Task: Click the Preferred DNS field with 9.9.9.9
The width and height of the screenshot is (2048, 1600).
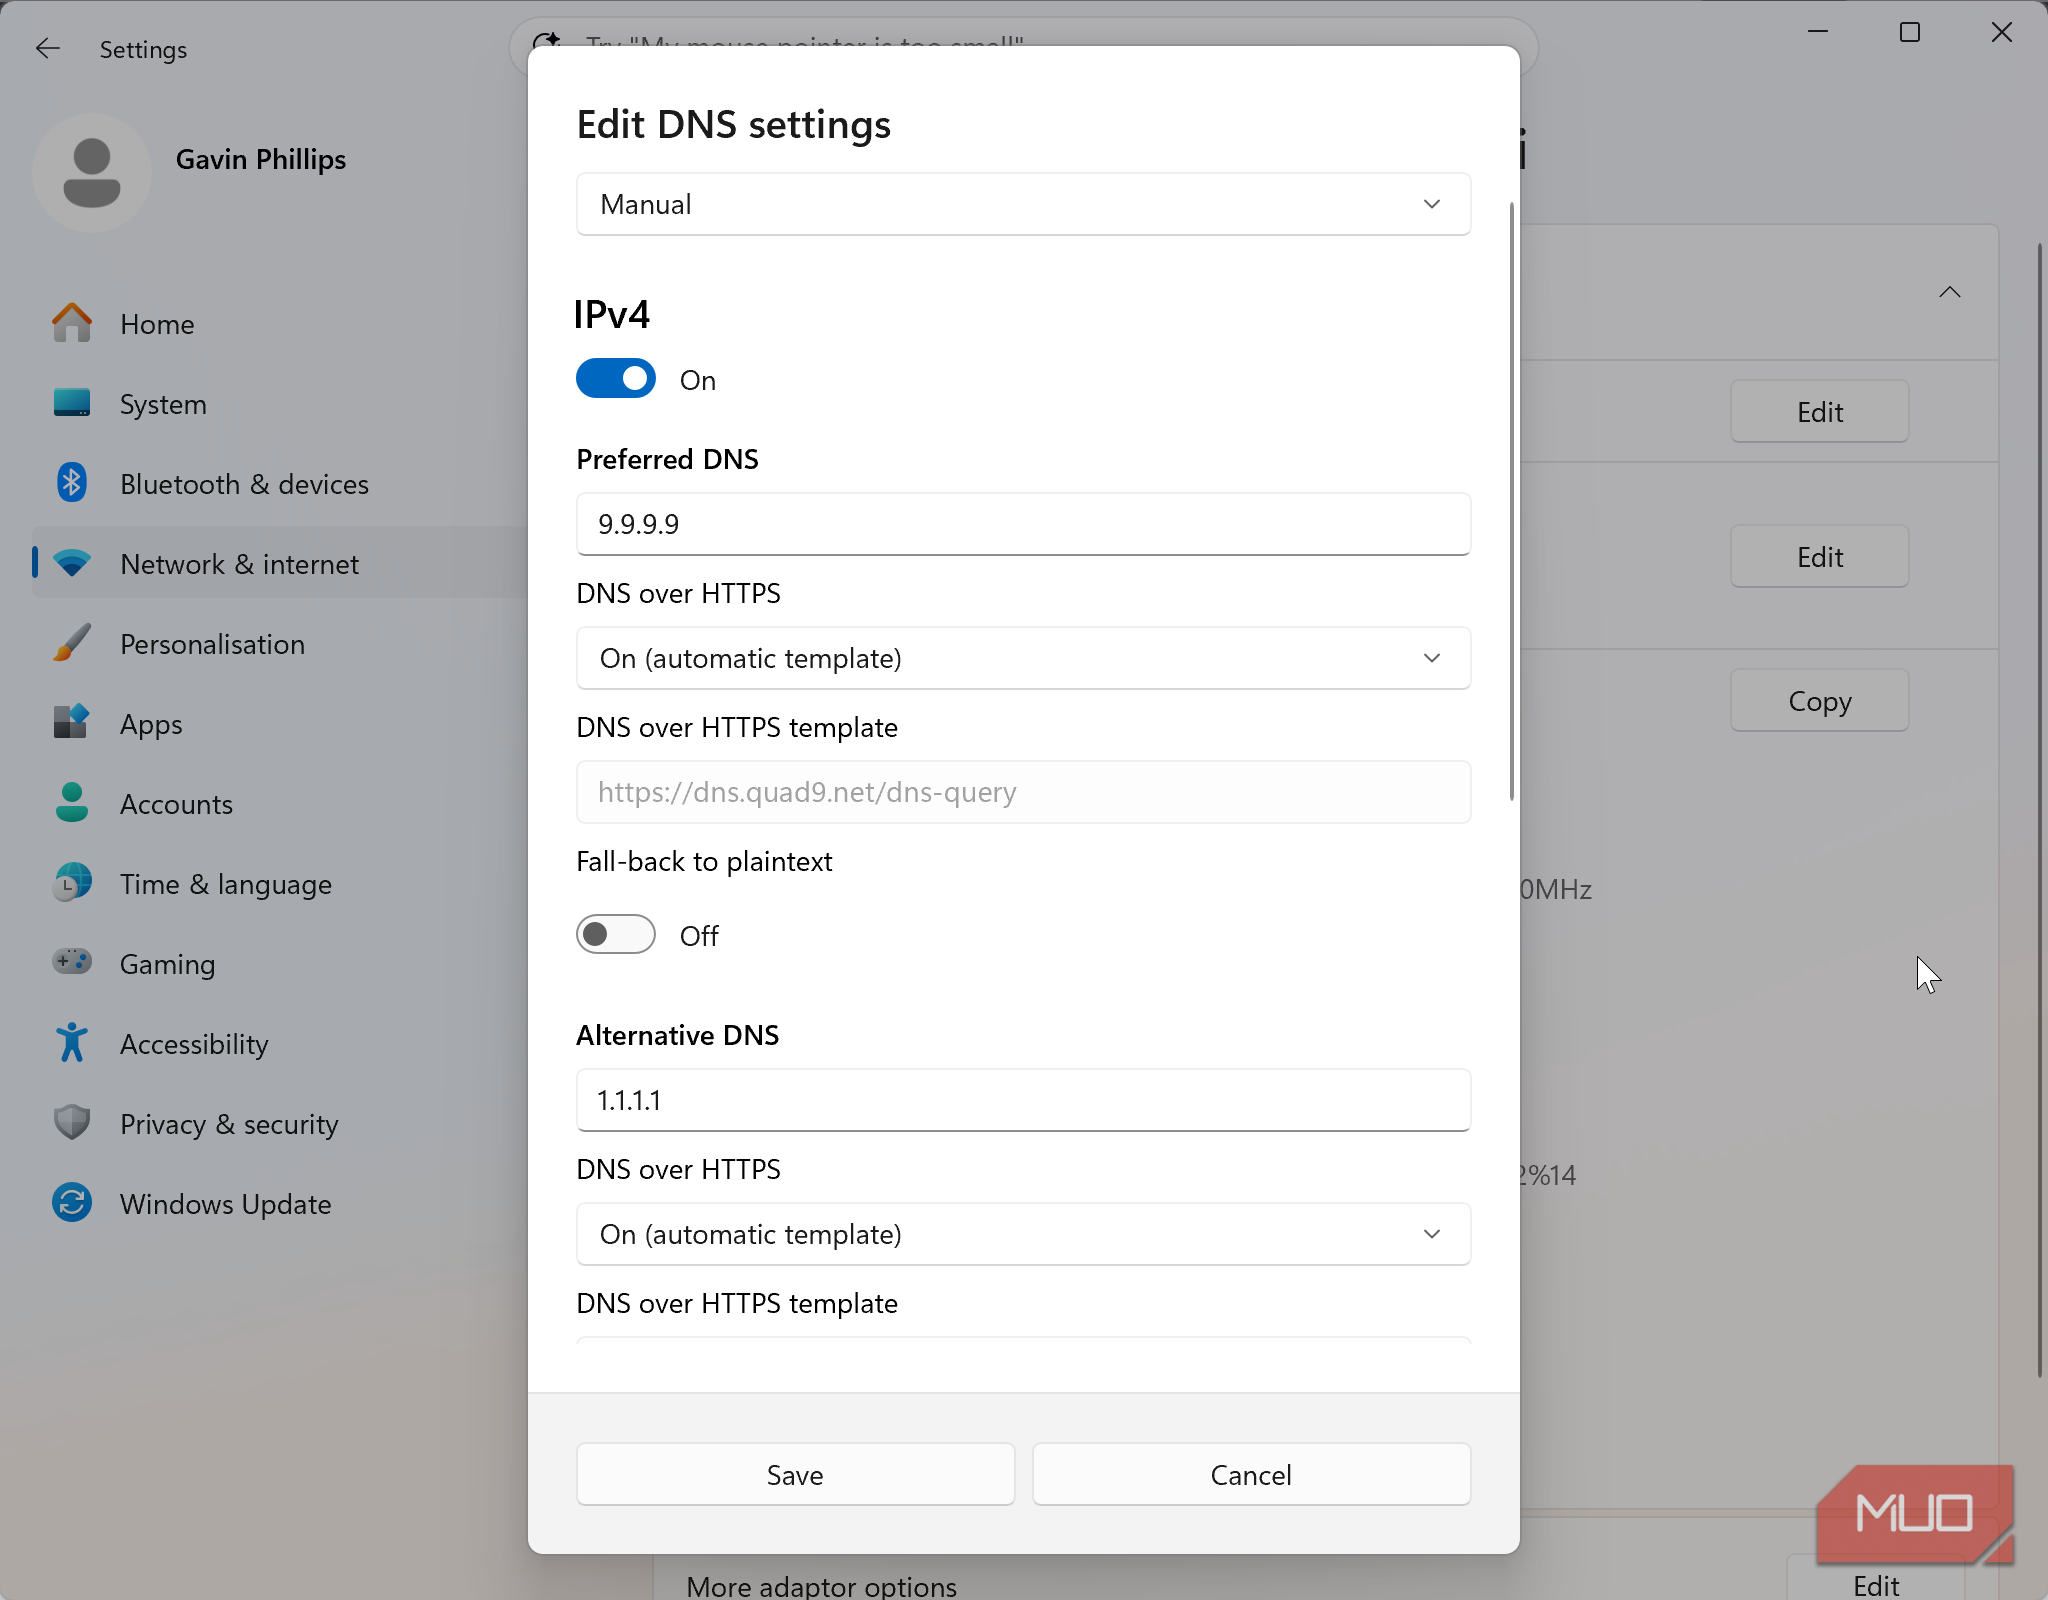Action: coord(1023,524)
